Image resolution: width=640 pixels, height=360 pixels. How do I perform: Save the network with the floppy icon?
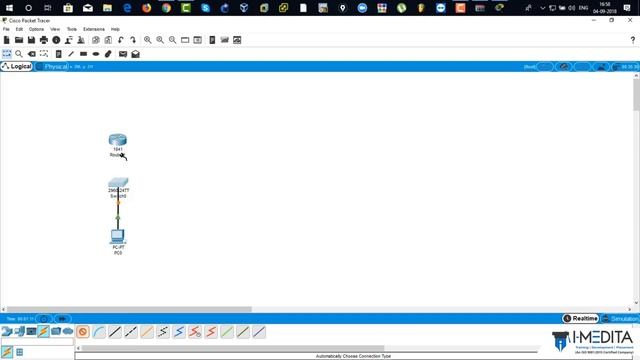coord(31,40)
